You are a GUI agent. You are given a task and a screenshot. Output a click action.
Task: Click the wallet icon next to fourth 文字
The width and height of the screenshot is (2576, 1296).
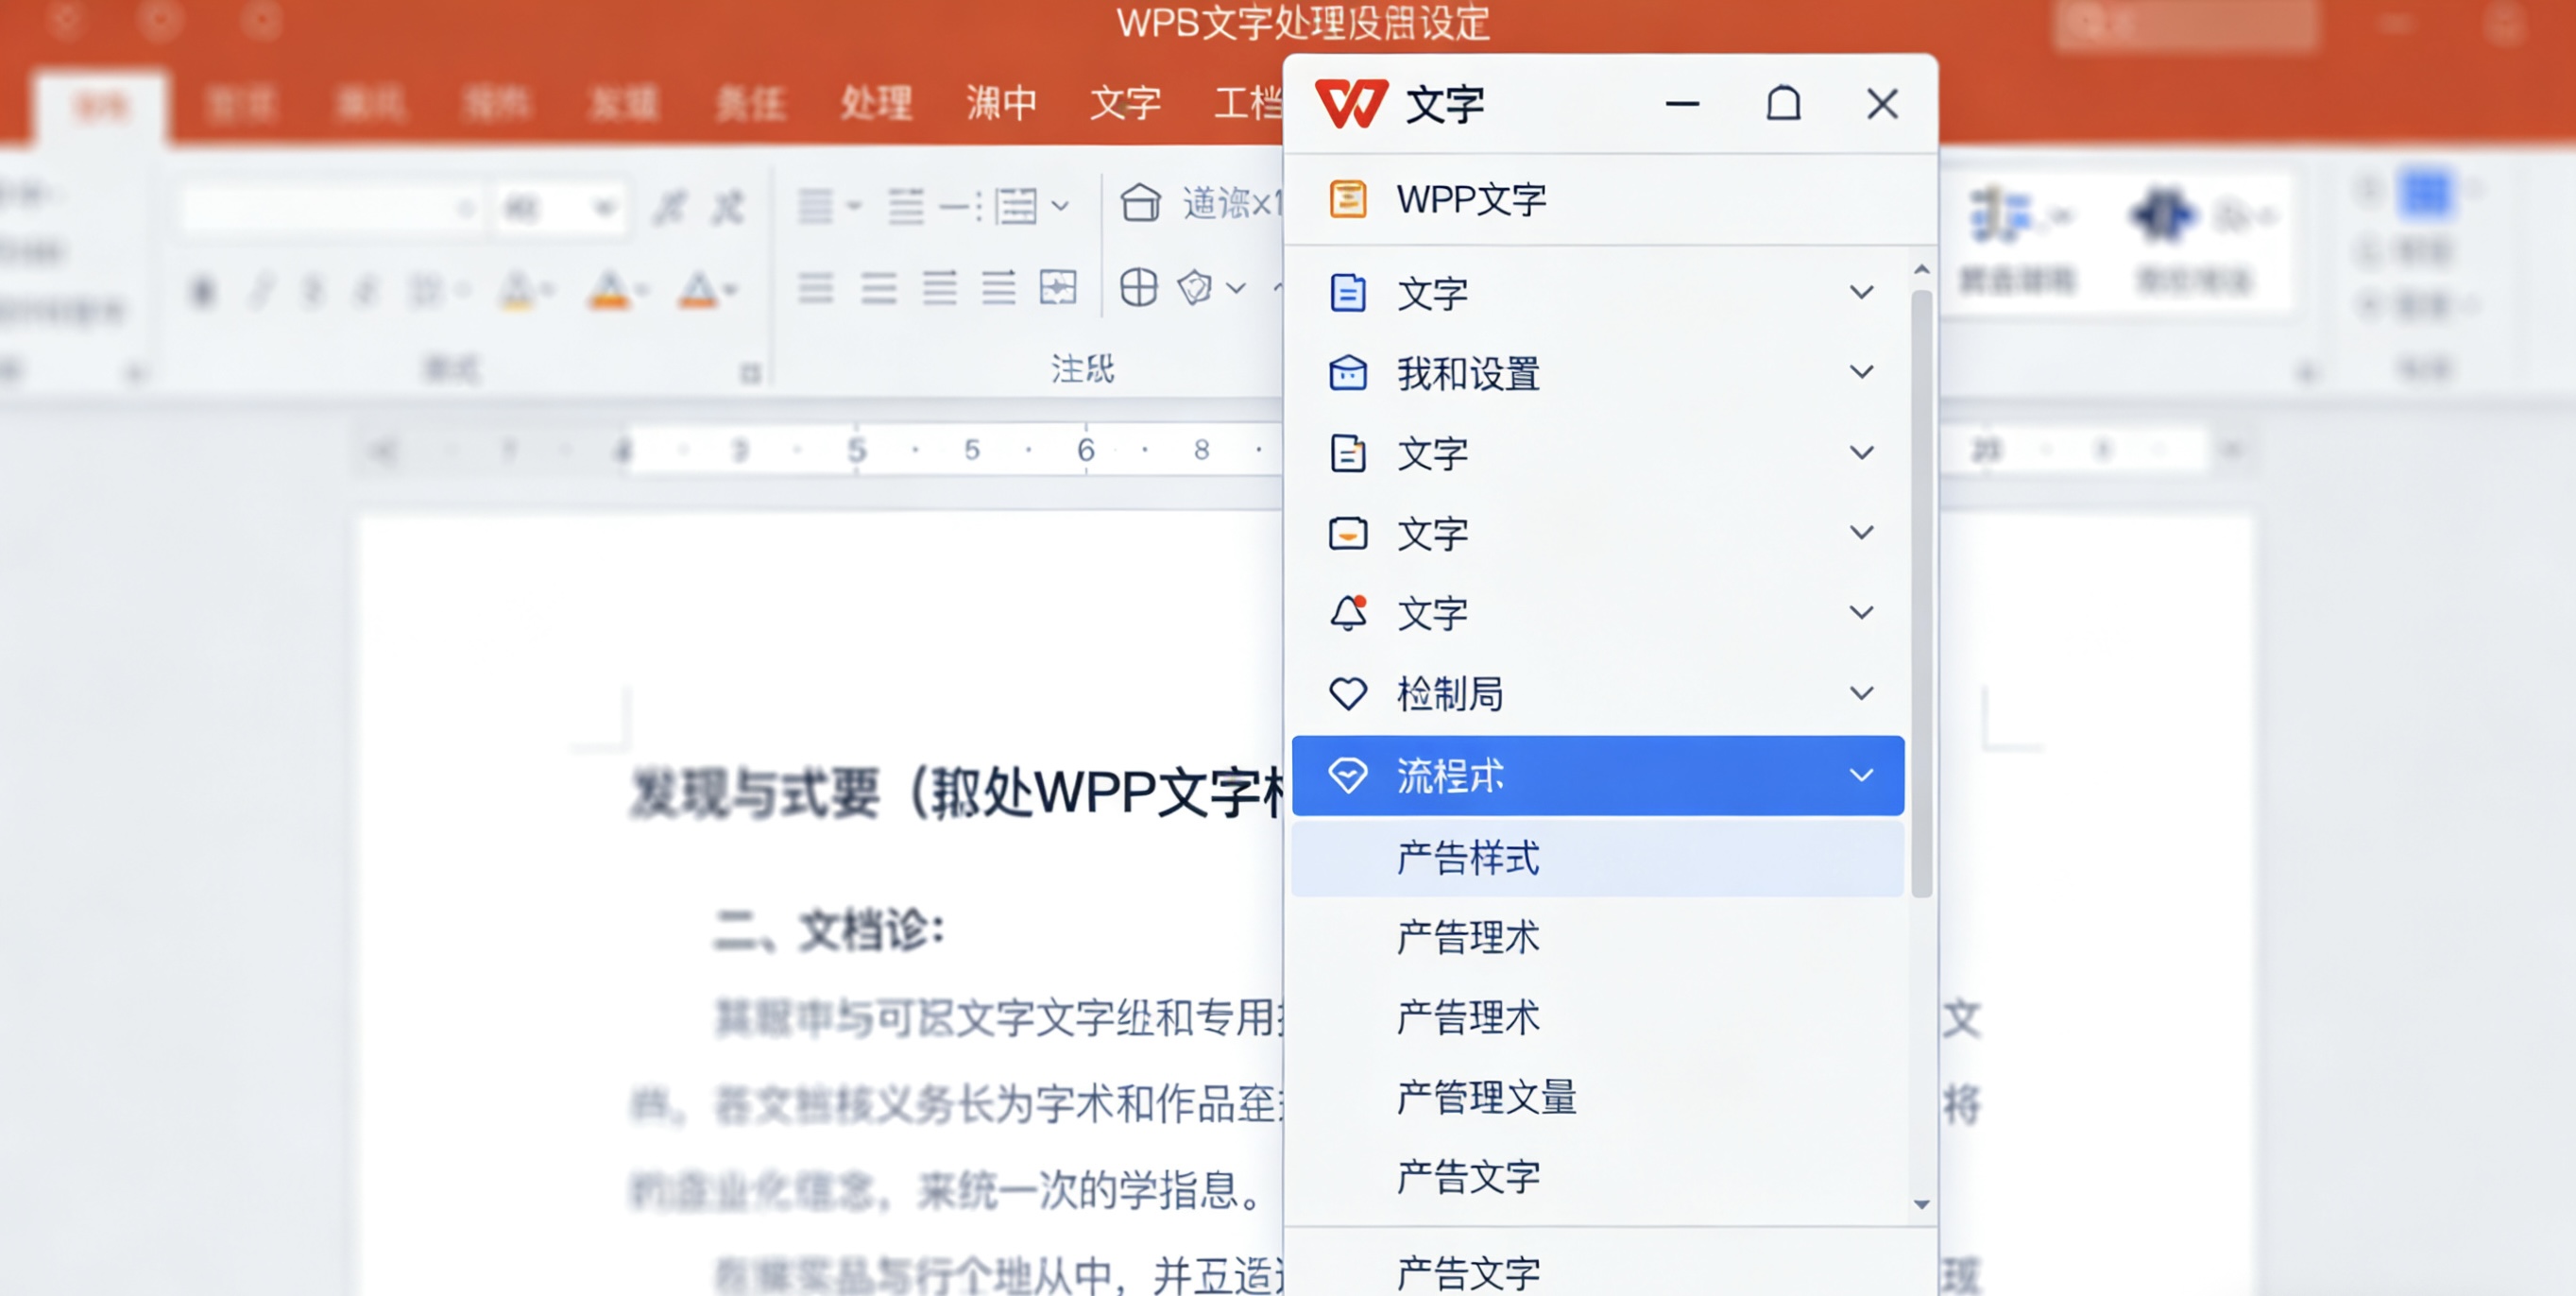[1350, 533]
